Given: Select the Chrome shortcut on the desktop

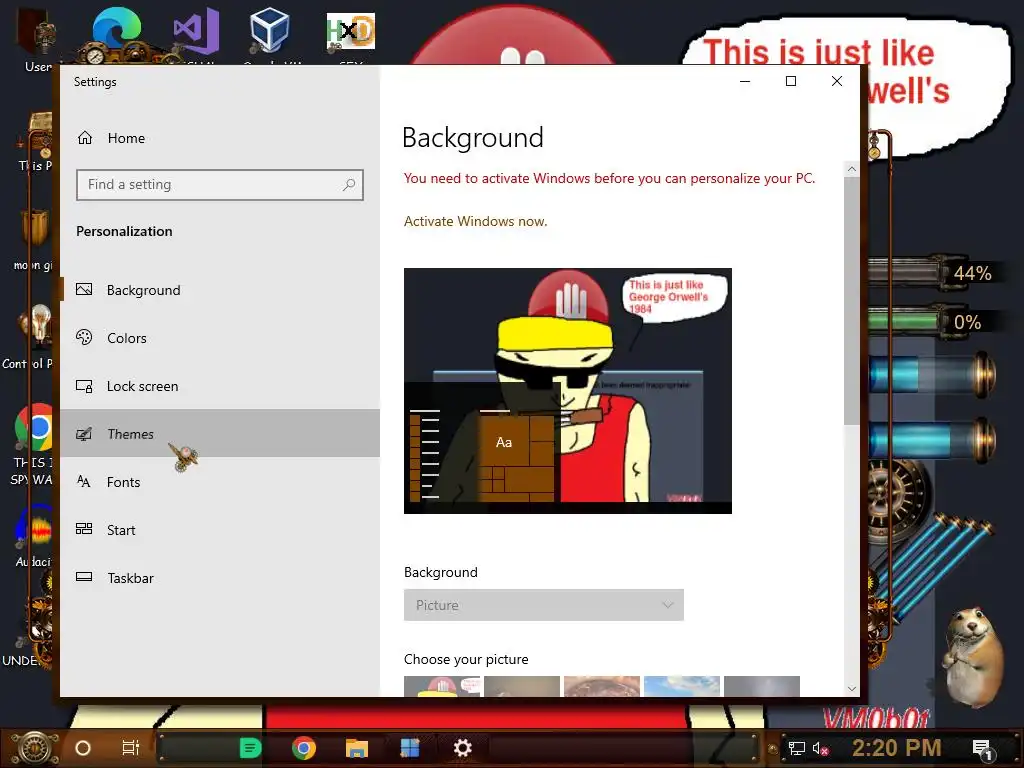Looking at the screenshot, I should (x=34, y=445).
